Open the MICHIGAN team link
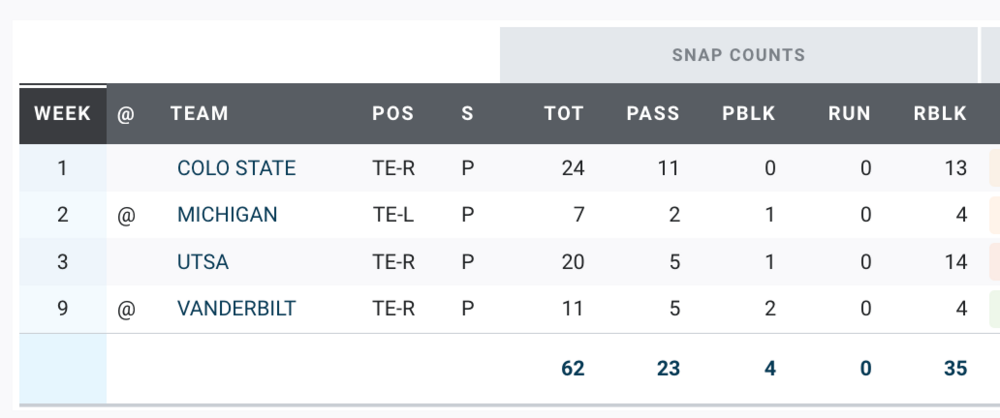This screenshot has width=1000, height=418. tap(227, 215)
